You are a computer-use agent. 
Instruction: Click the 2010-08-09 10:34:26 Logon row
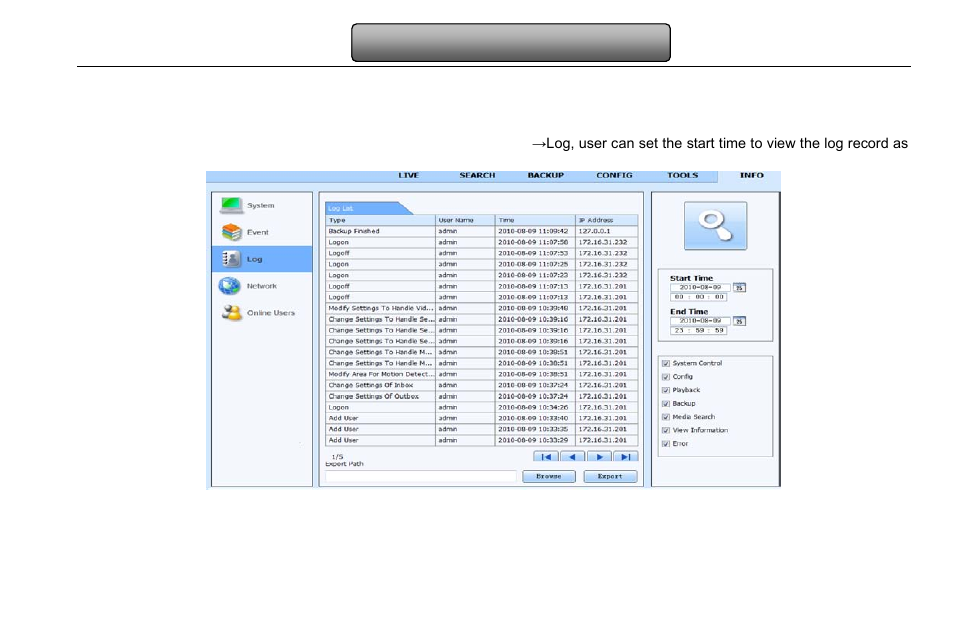(482, 407)
